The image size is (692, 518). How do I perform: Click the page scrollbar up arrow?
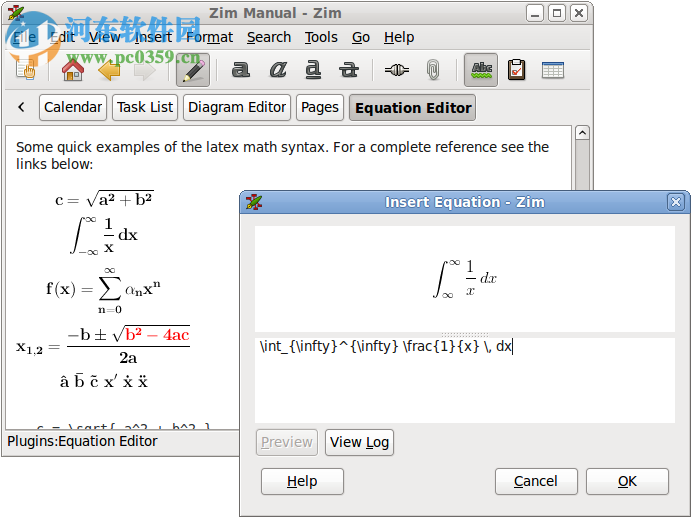583,132
